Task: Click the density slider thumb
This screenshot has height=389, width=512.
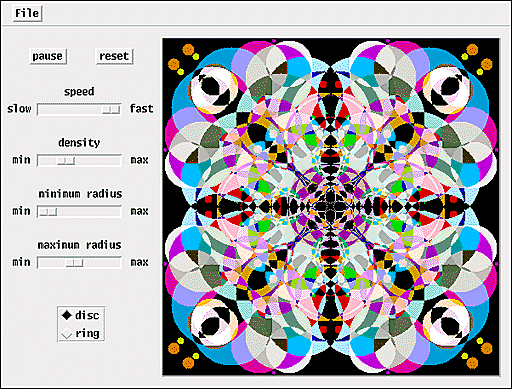Action: (x=66, y=161)
